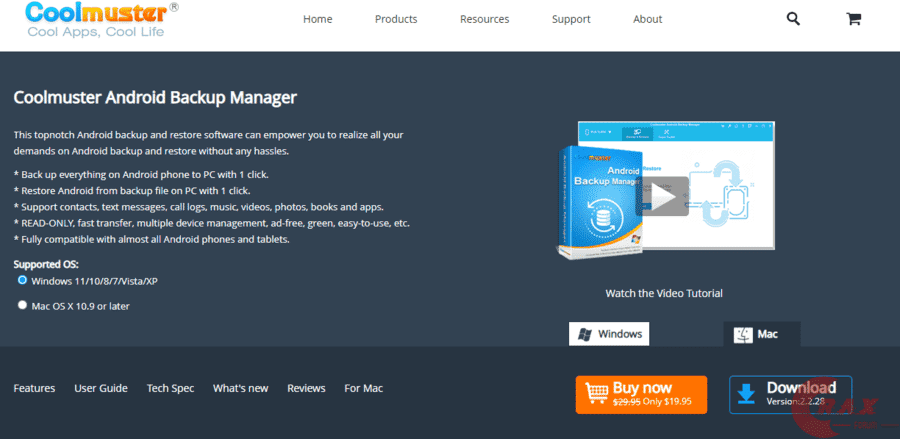Click the shopping cart icon on Buy now

coord(597,394)
